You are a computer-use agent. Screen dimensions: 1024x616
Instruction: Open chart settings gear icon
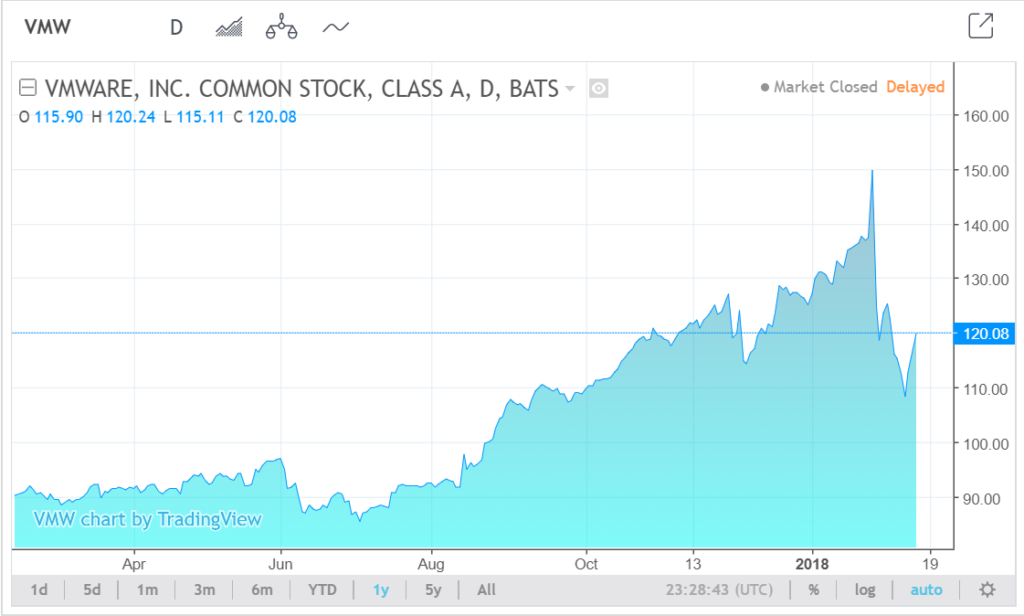pyautogui.click(x=987, y=590)
